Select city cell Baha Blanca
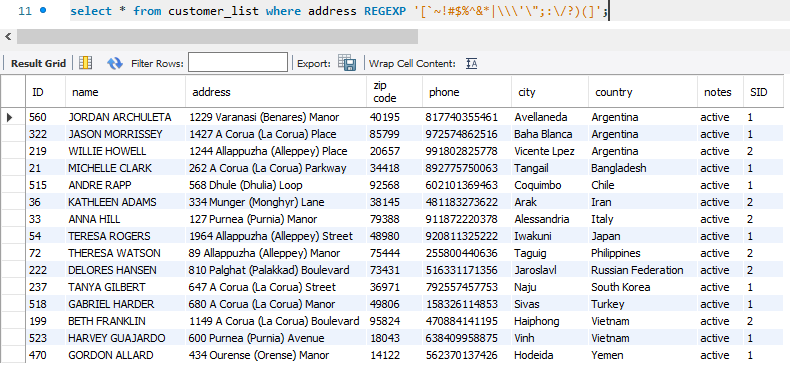Viewport: 790px width, 372px height. coord(550,134)
